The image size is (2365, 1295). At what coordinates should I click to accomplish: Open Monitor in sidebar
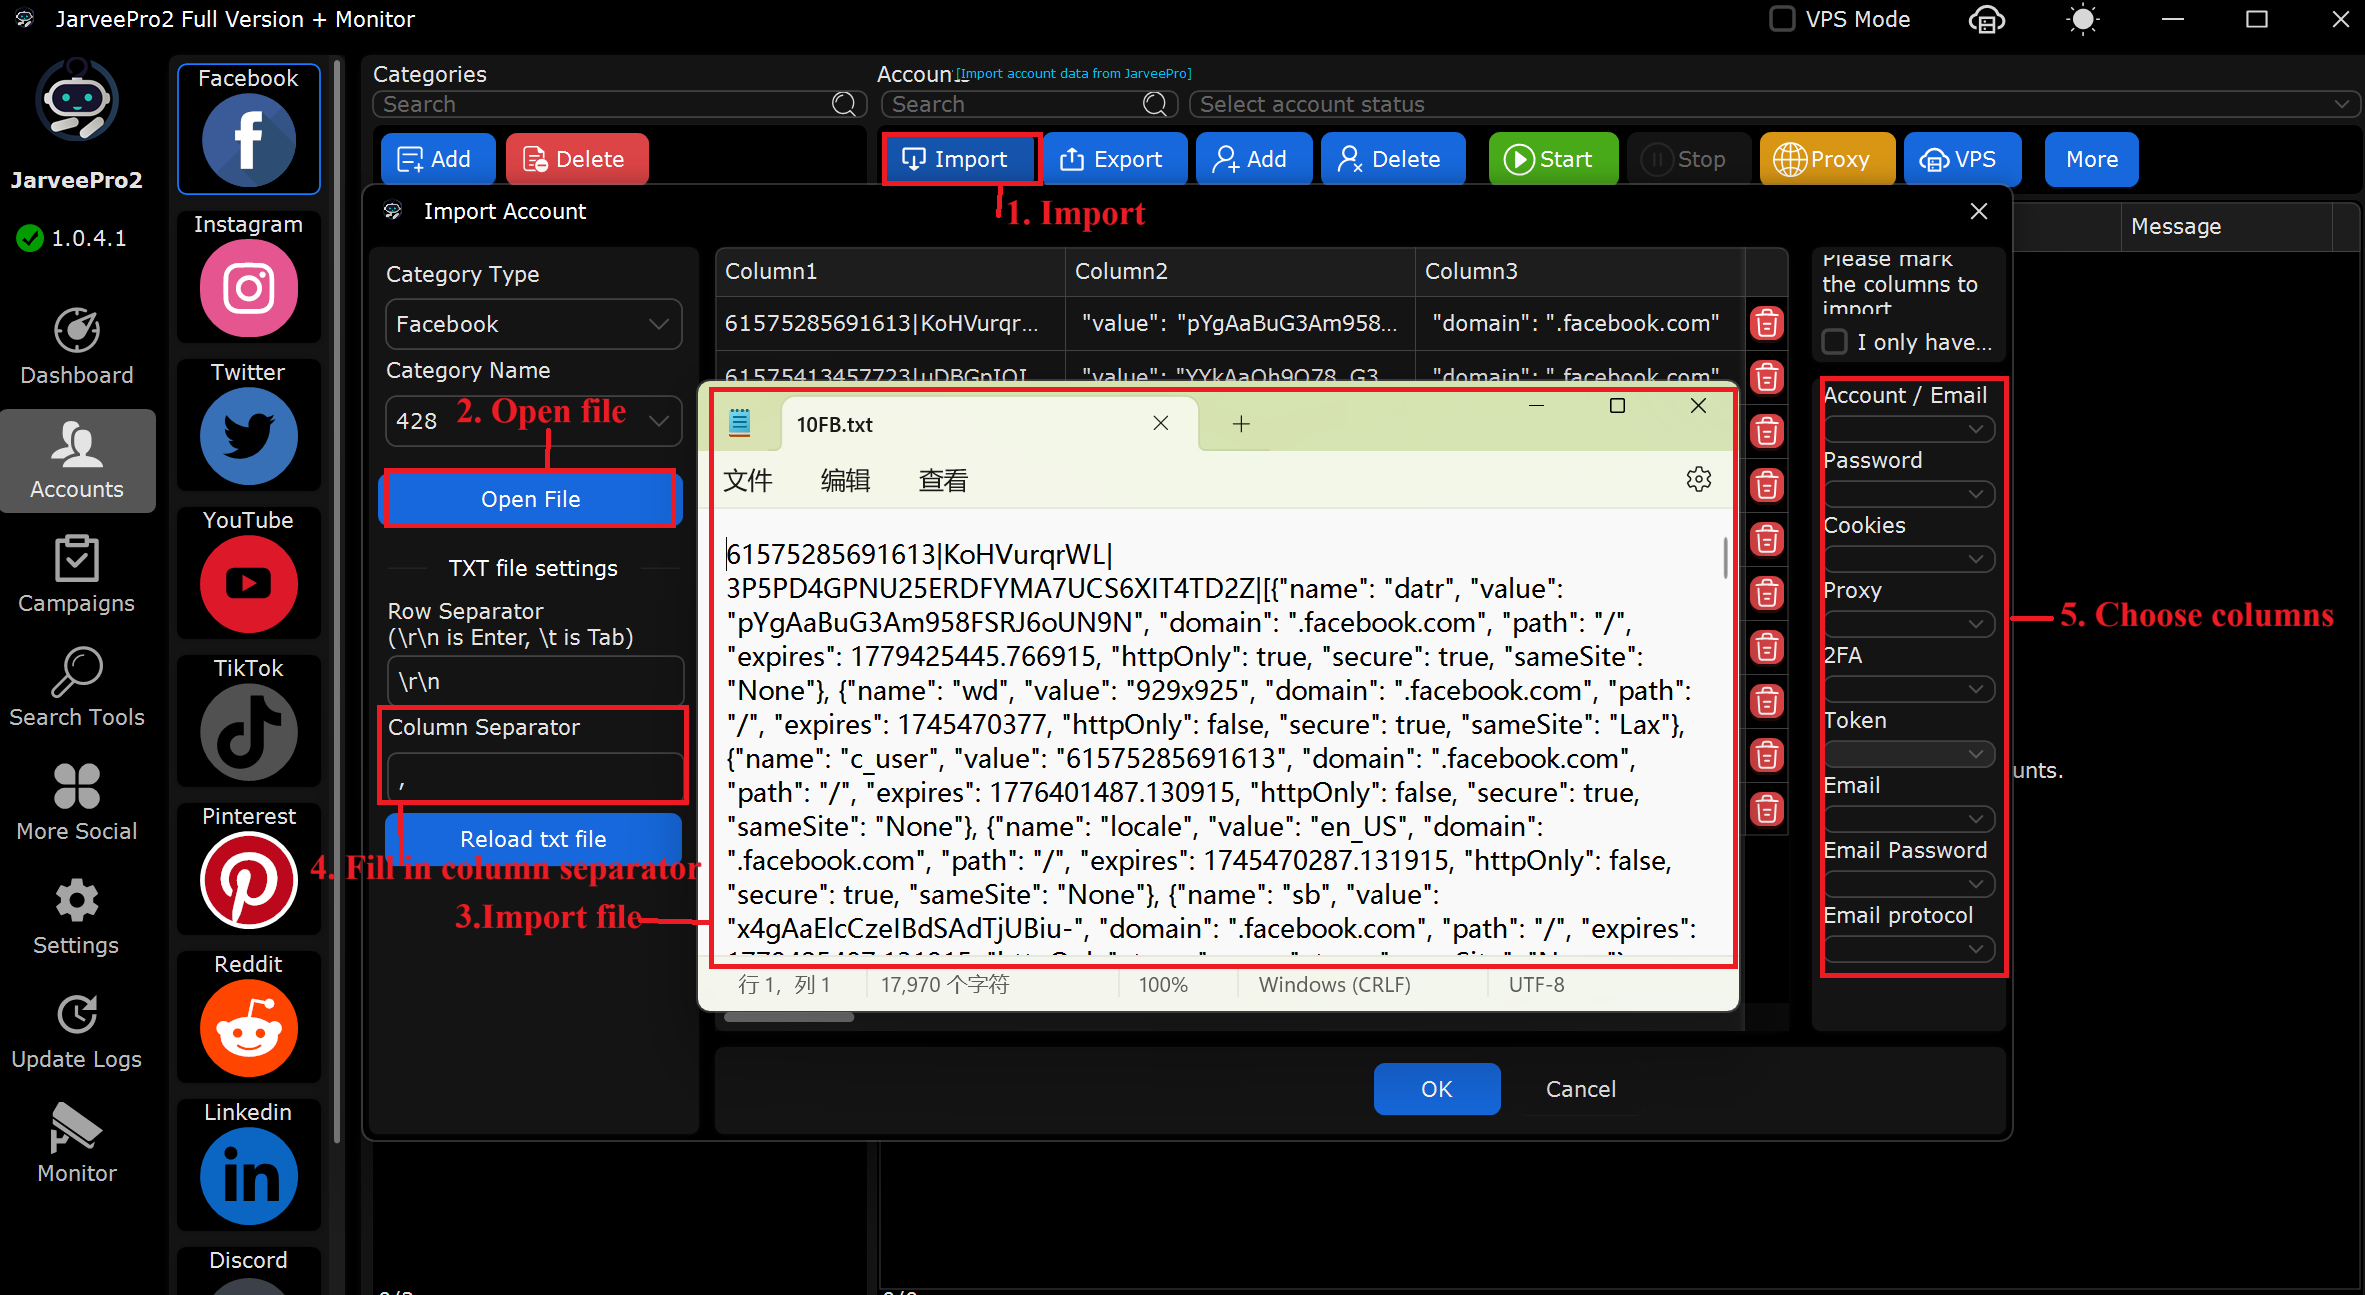point(77,1144)
